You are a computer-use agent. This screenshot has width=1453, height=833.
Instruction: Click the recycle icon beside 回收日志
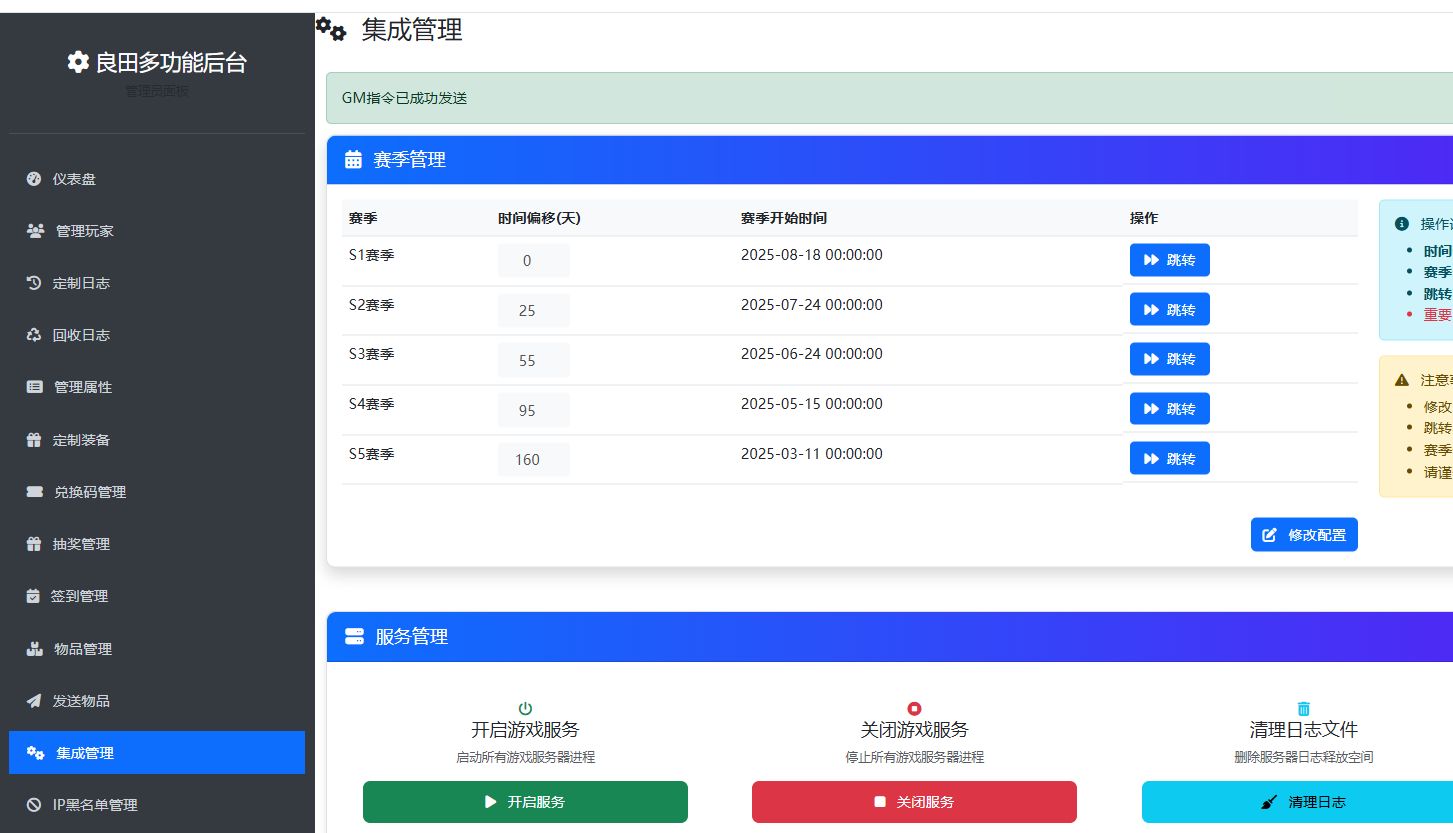click(x=34, y=335)
